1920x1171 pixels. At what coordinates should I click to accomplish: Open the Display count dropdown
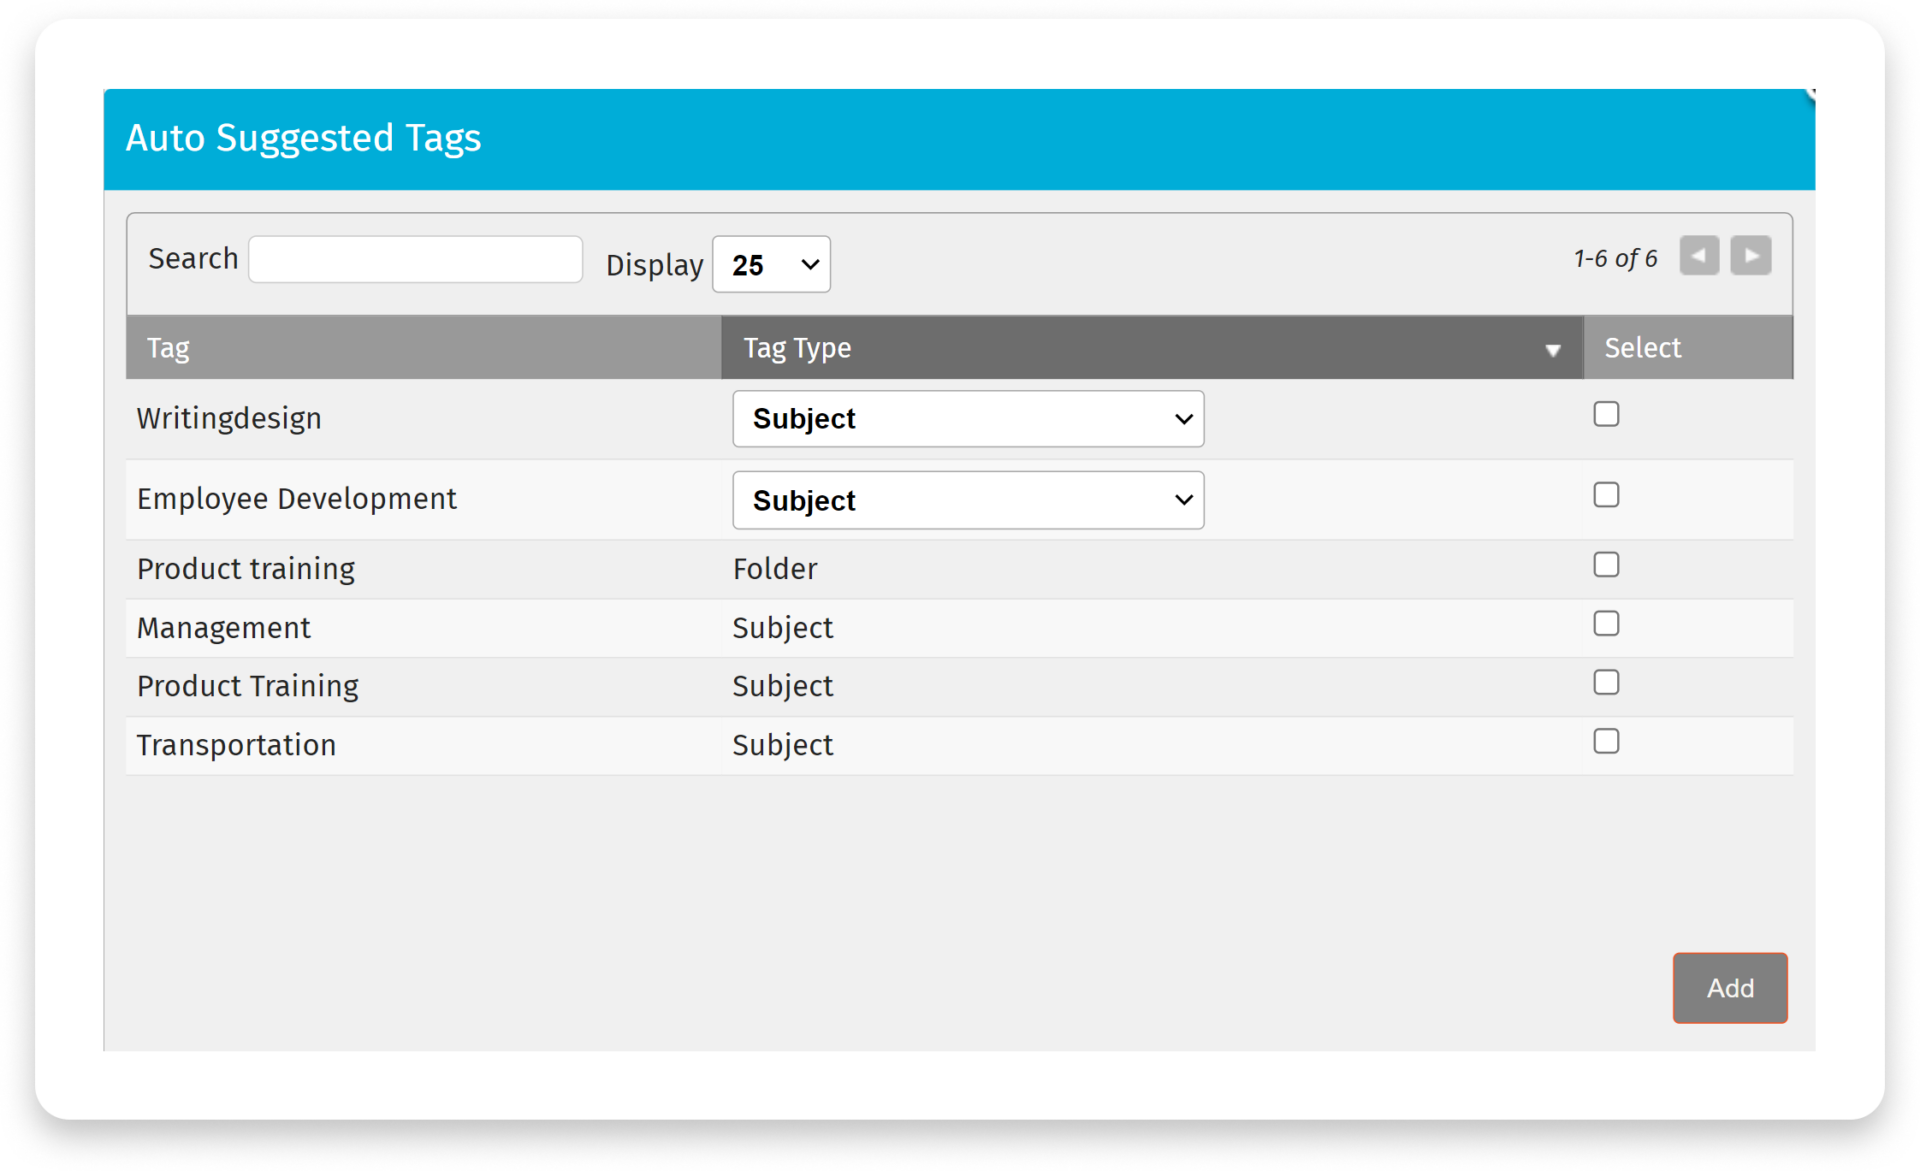771,265
